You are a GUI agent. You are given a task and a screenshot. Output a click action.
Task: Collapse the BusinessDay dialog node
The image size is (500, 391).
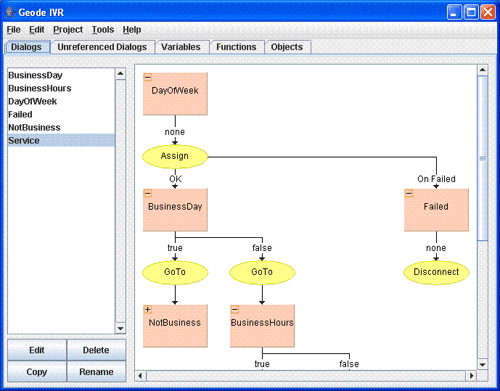(148, 193)
